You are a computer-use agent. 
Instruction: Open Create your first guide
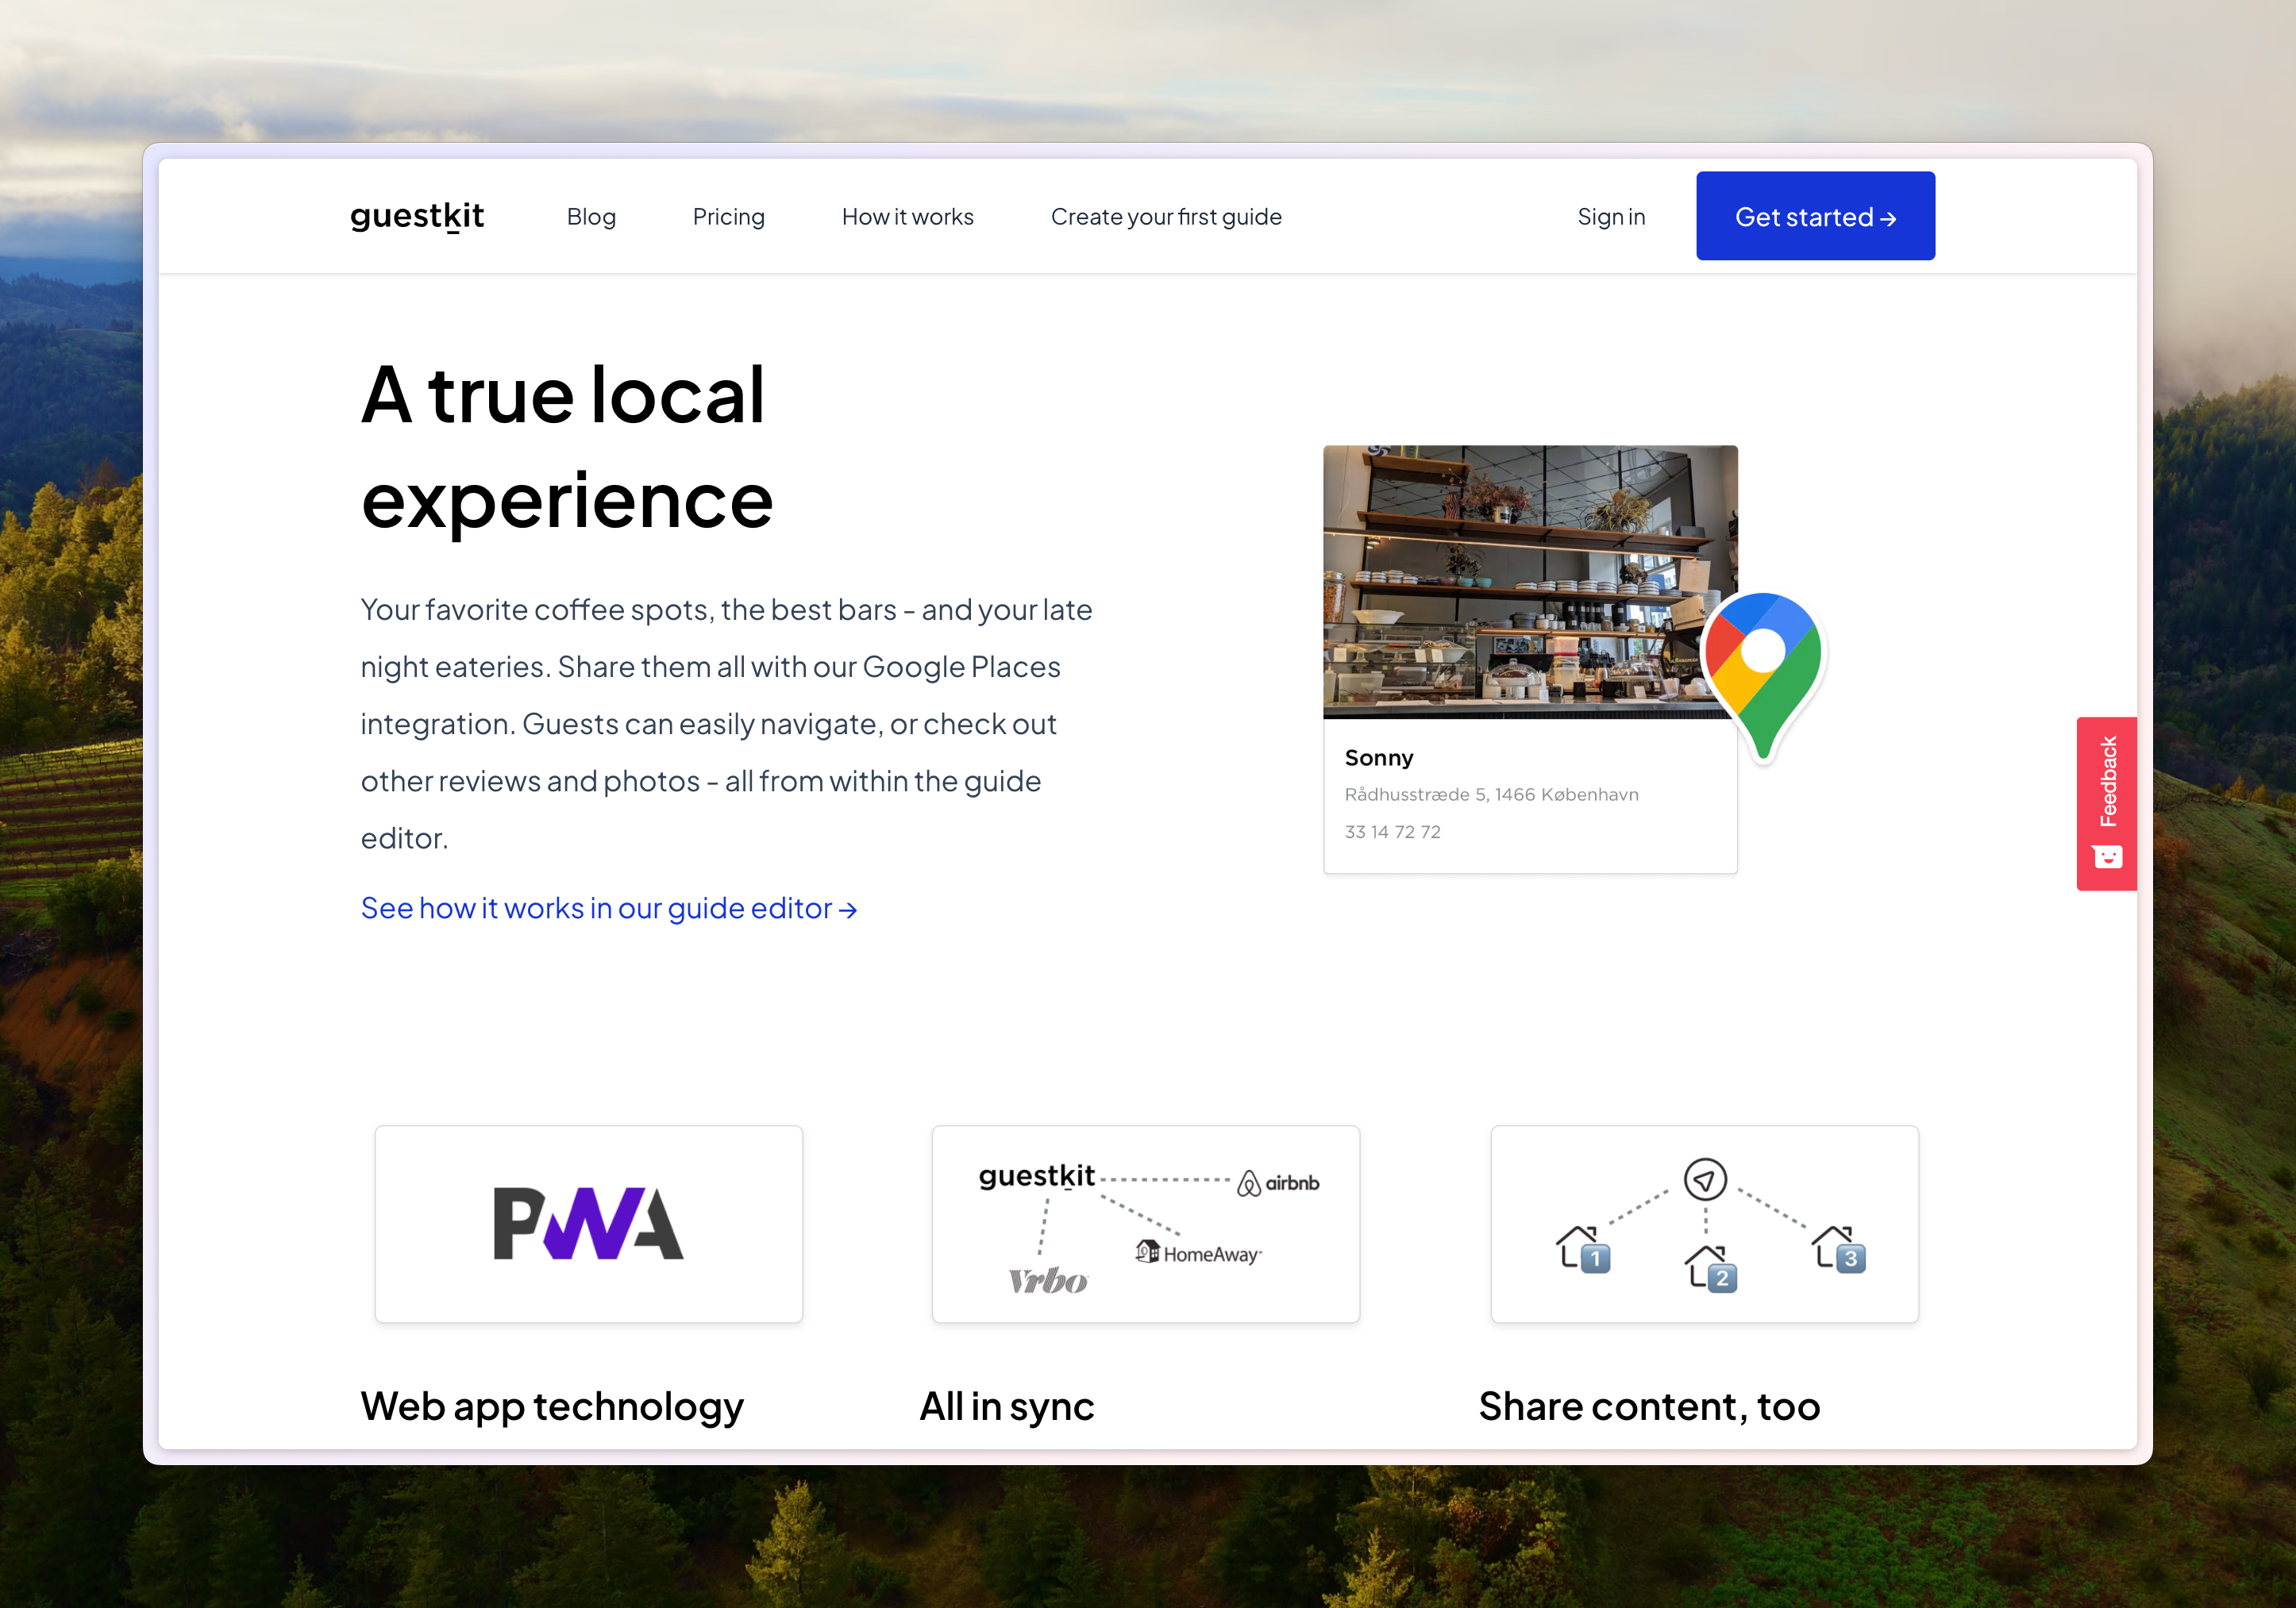[1166, 216]
